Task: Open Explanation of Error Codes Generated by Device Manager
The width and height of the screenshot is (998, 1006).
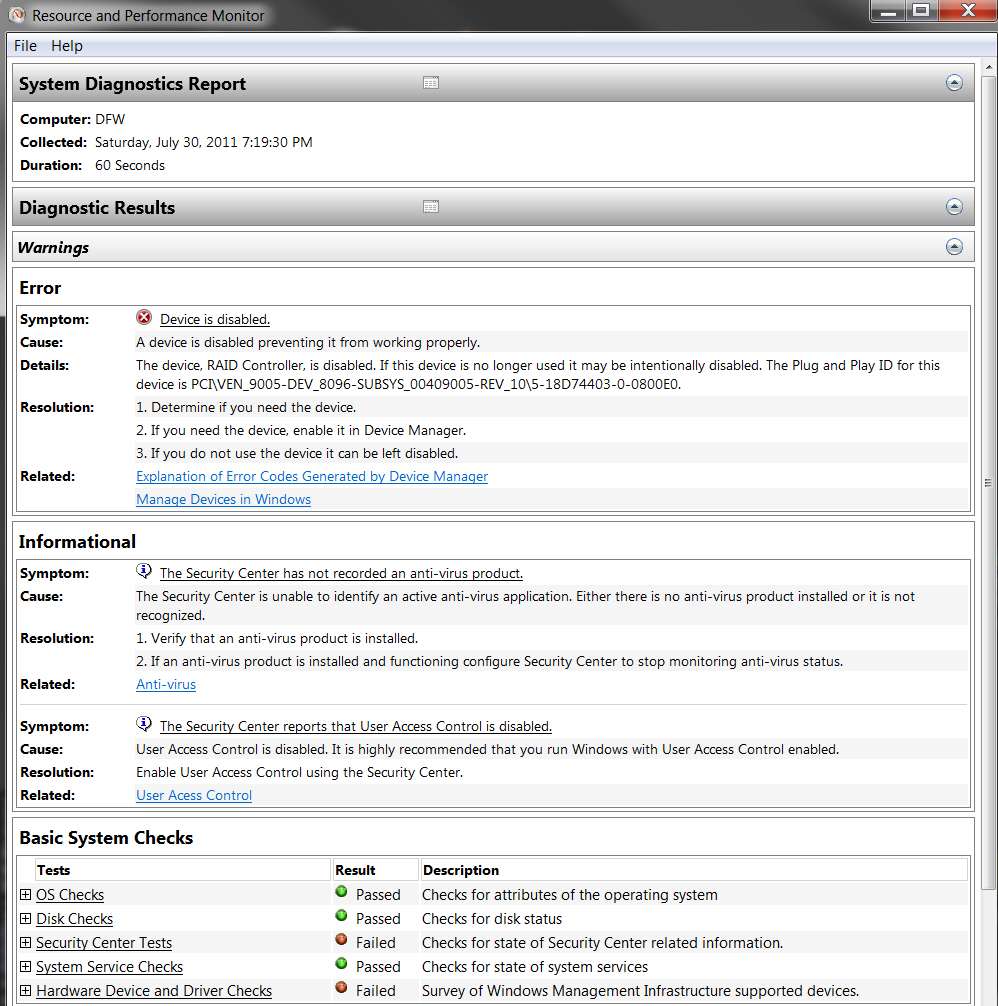Action: tap(312, 476)
